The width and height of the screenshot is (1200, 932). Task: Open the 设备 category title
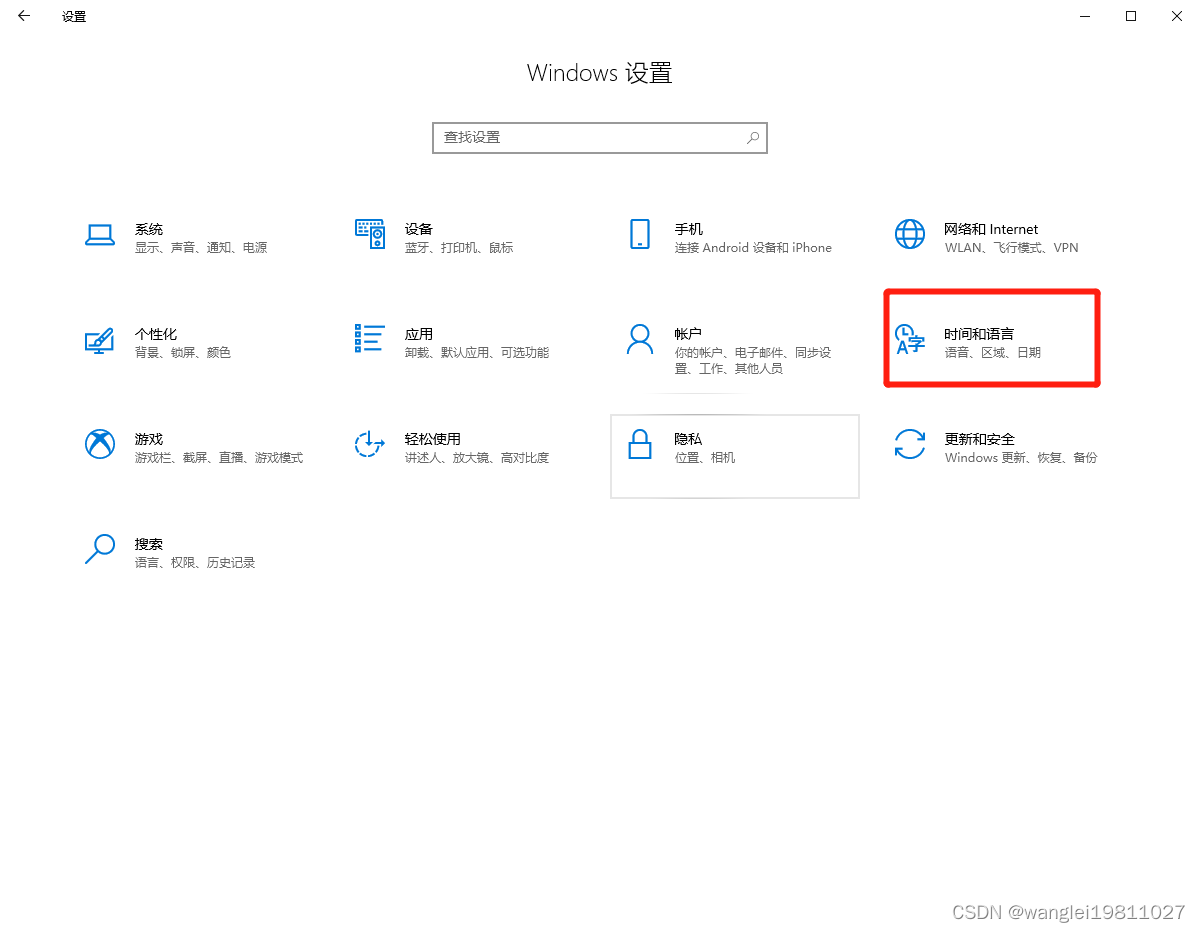click(x=419, y=229)
